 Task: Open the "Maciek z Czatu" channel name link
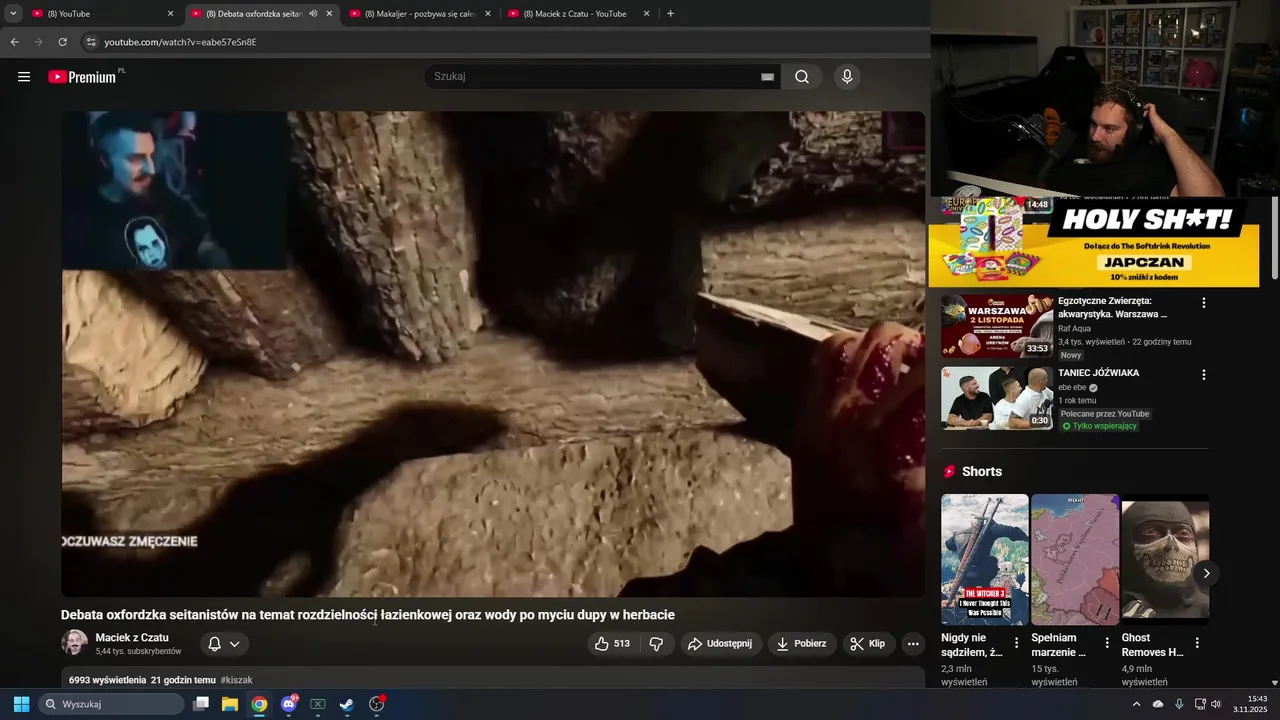click(x=132, y=637)
